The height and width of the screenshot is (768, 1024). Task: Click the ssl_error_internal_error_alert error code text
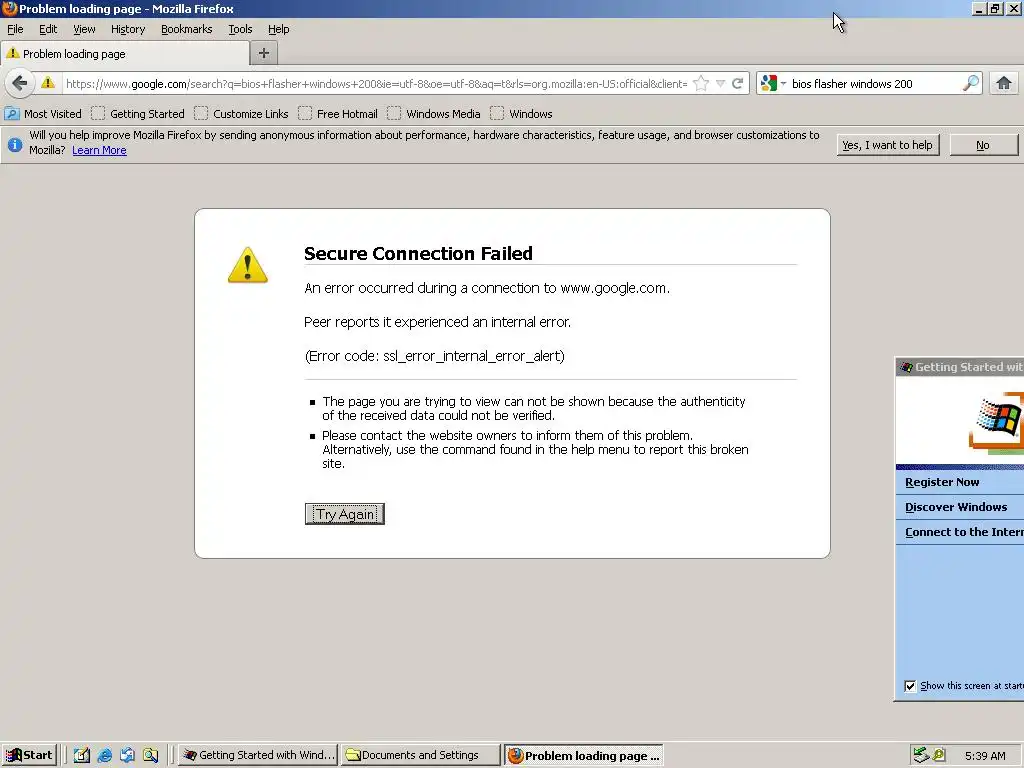472,356
